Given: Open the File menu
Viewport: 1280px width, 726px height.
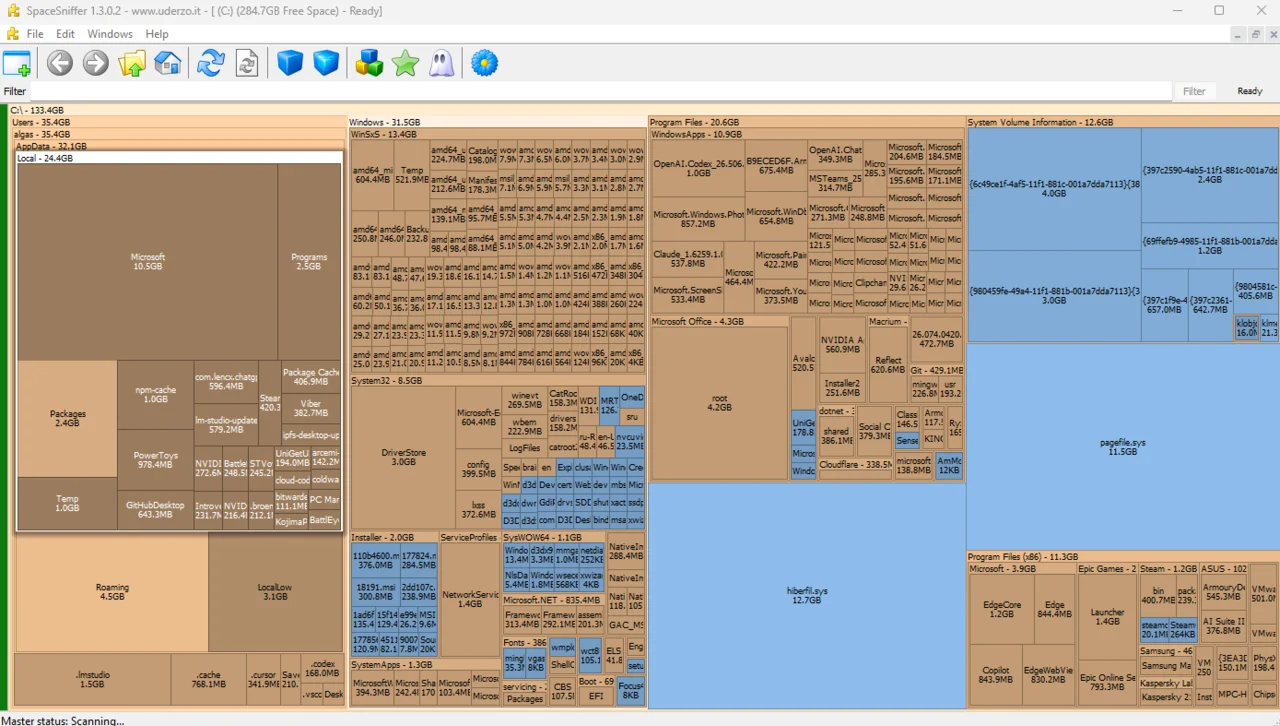Looking at the screenshot, I should 35,34.
